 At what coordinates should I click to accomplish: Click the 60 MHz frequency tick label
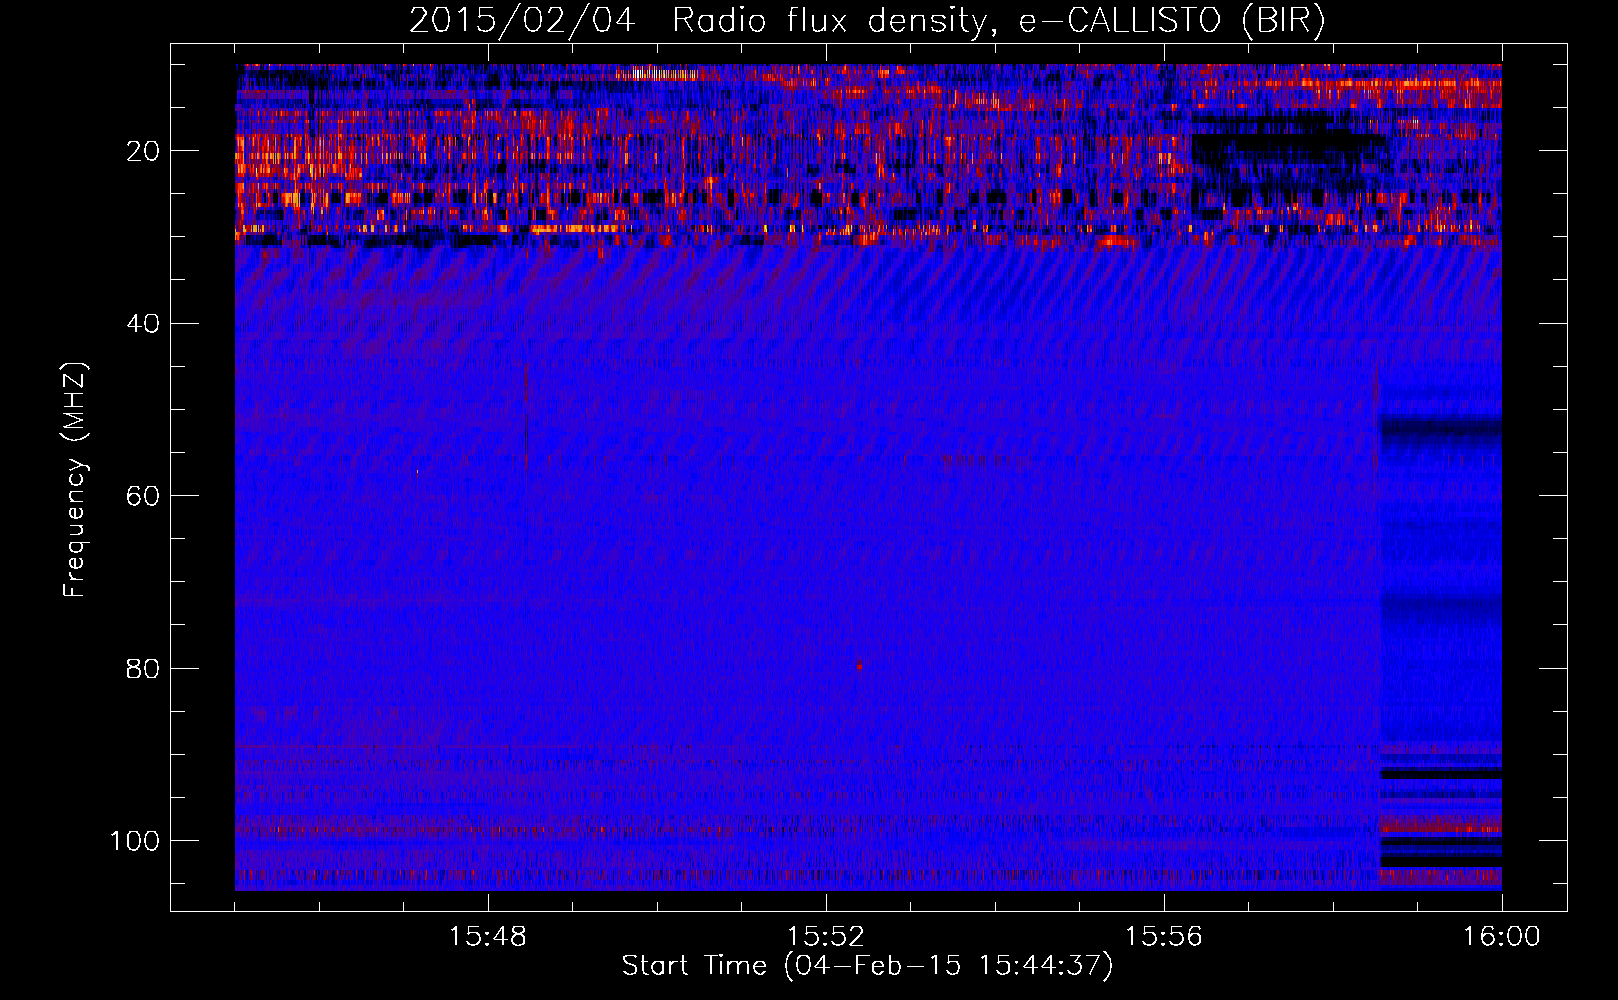[143, 496]
